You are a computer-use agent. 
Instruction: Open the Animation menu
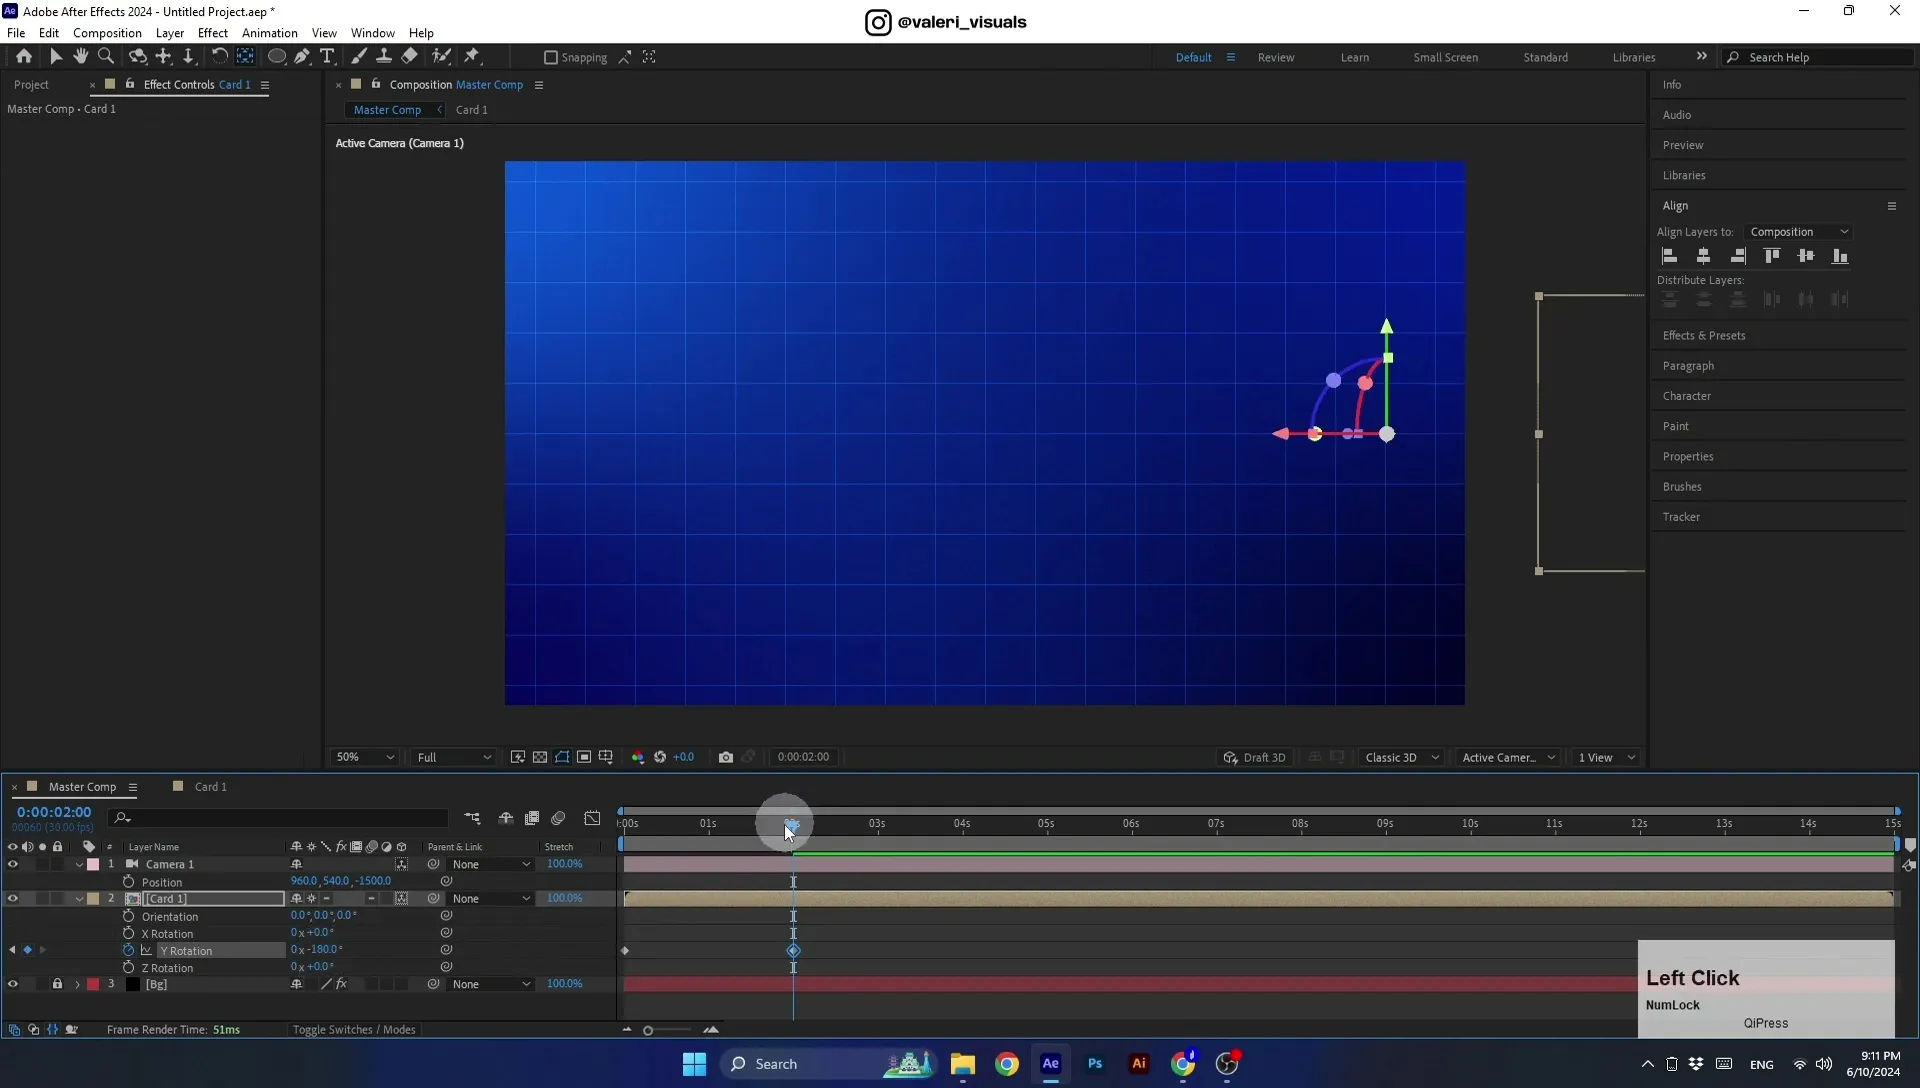click(270, 33)
